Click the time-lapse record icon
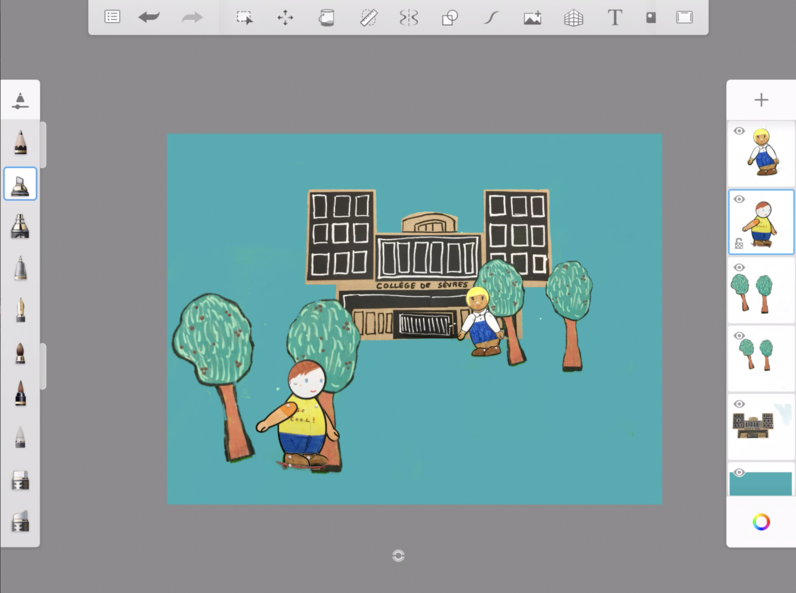 tap(650, 18)
